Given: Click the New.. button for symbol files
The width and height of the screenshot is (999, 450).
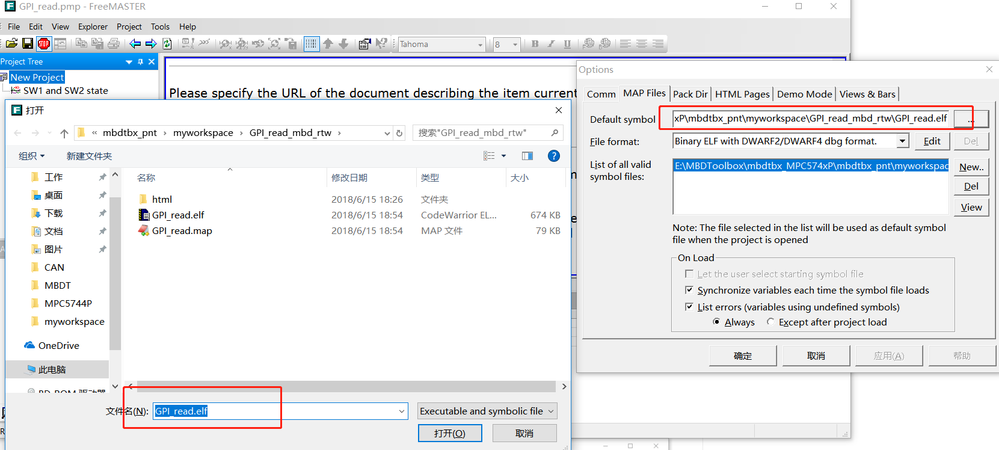Looking at the screenshot, I should (x=971, y=167).
